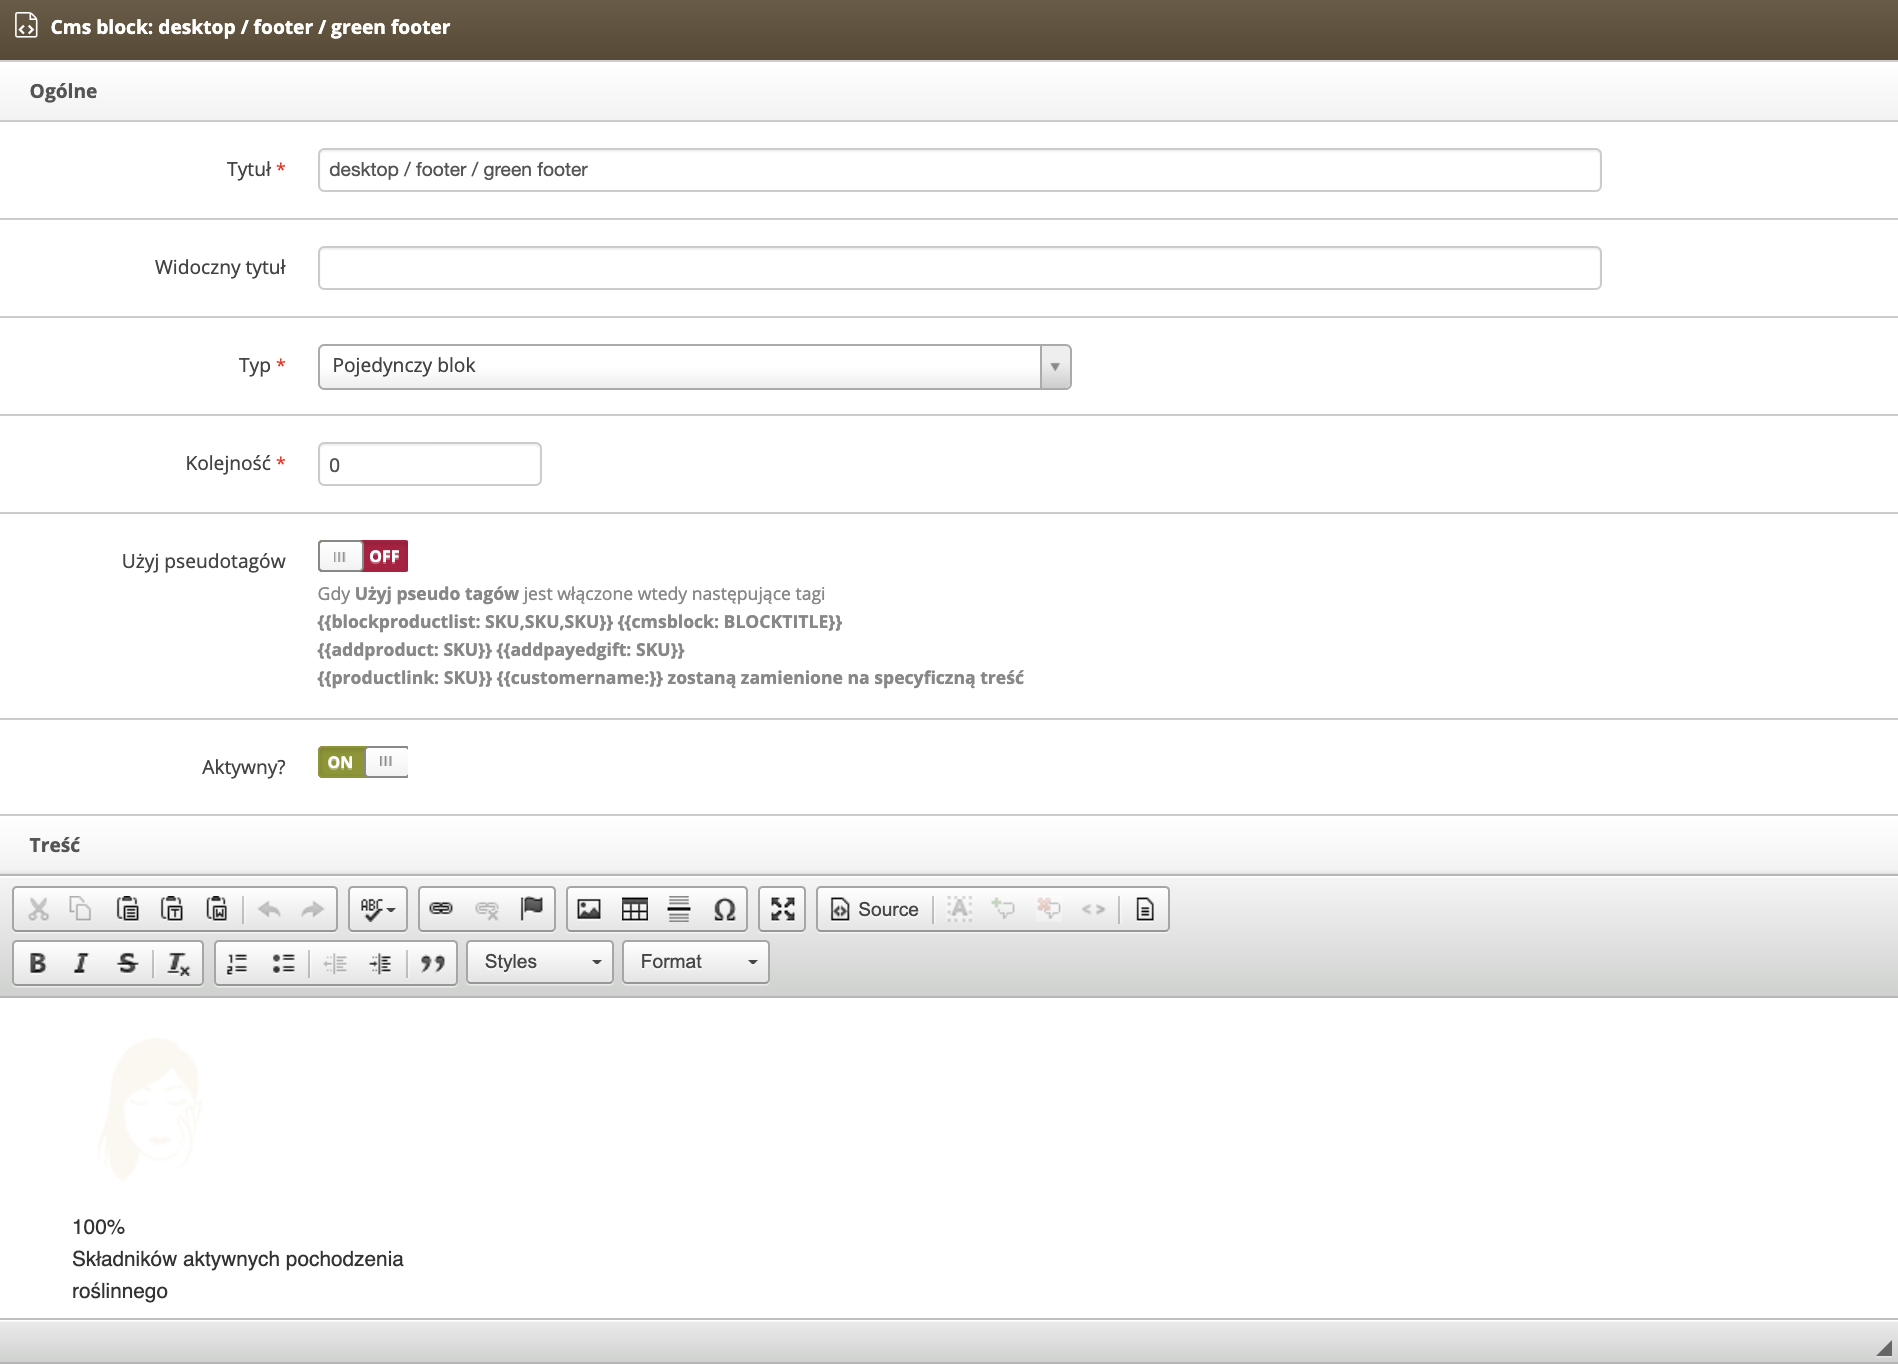Insert an anchor with flag icon
Image resolution: width=1898 pixels, height=1364 pixels.
coord(532,909)
